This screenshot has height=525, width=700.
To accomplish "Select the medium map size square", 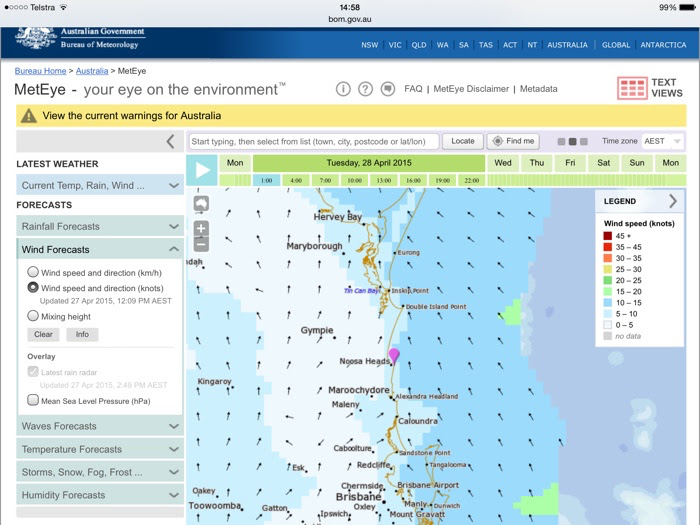I will click(x=572, y=142).
